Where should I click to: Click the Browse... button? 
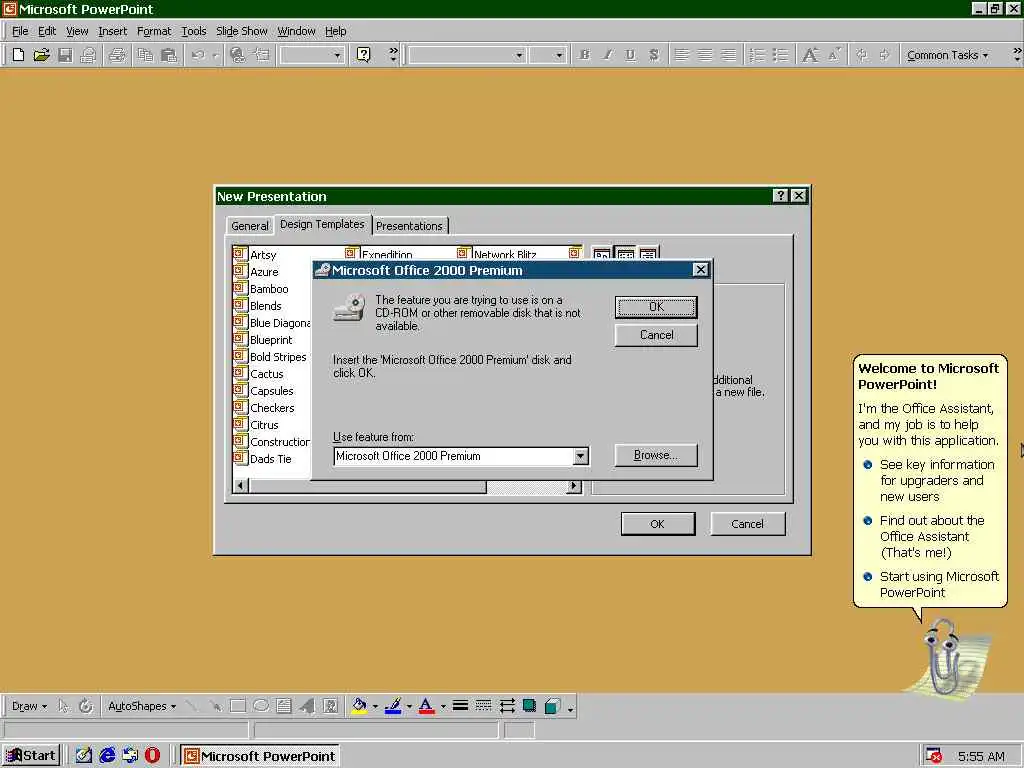[x=656, y=455]
